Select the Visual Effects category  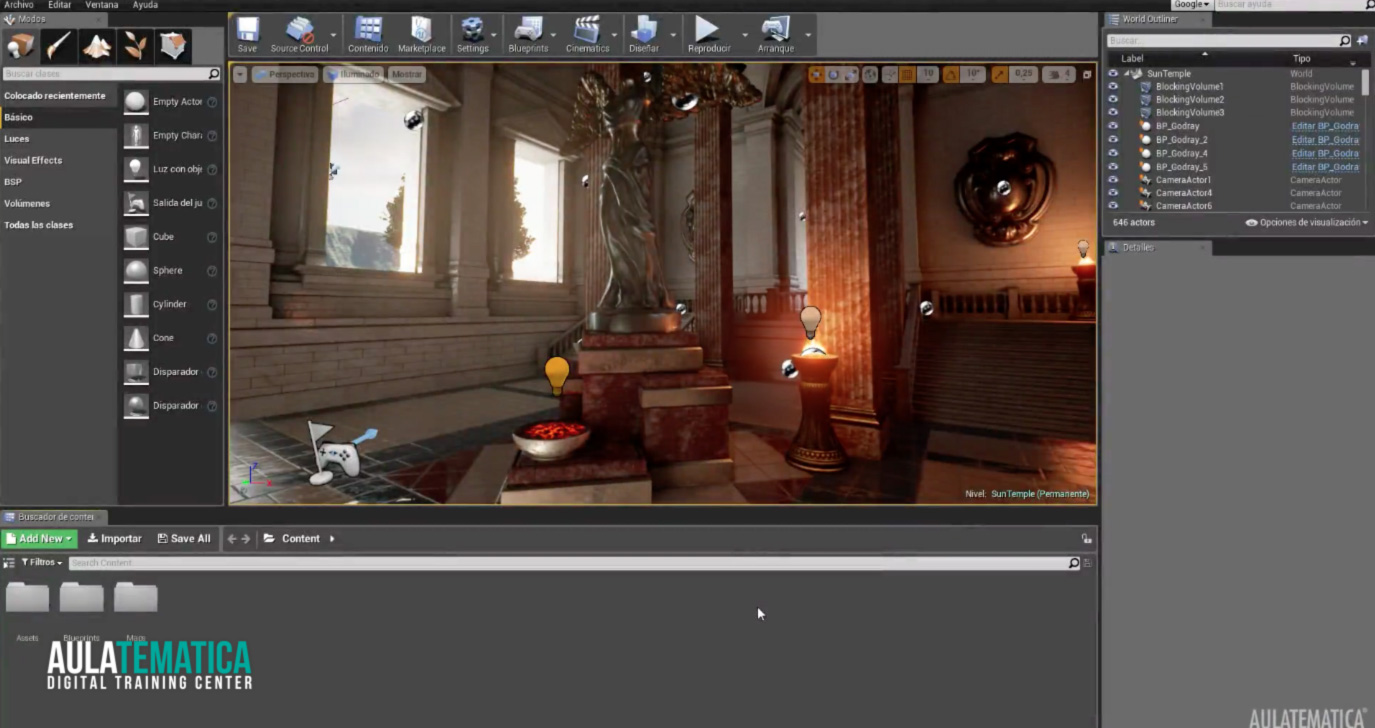click(33, 160)
